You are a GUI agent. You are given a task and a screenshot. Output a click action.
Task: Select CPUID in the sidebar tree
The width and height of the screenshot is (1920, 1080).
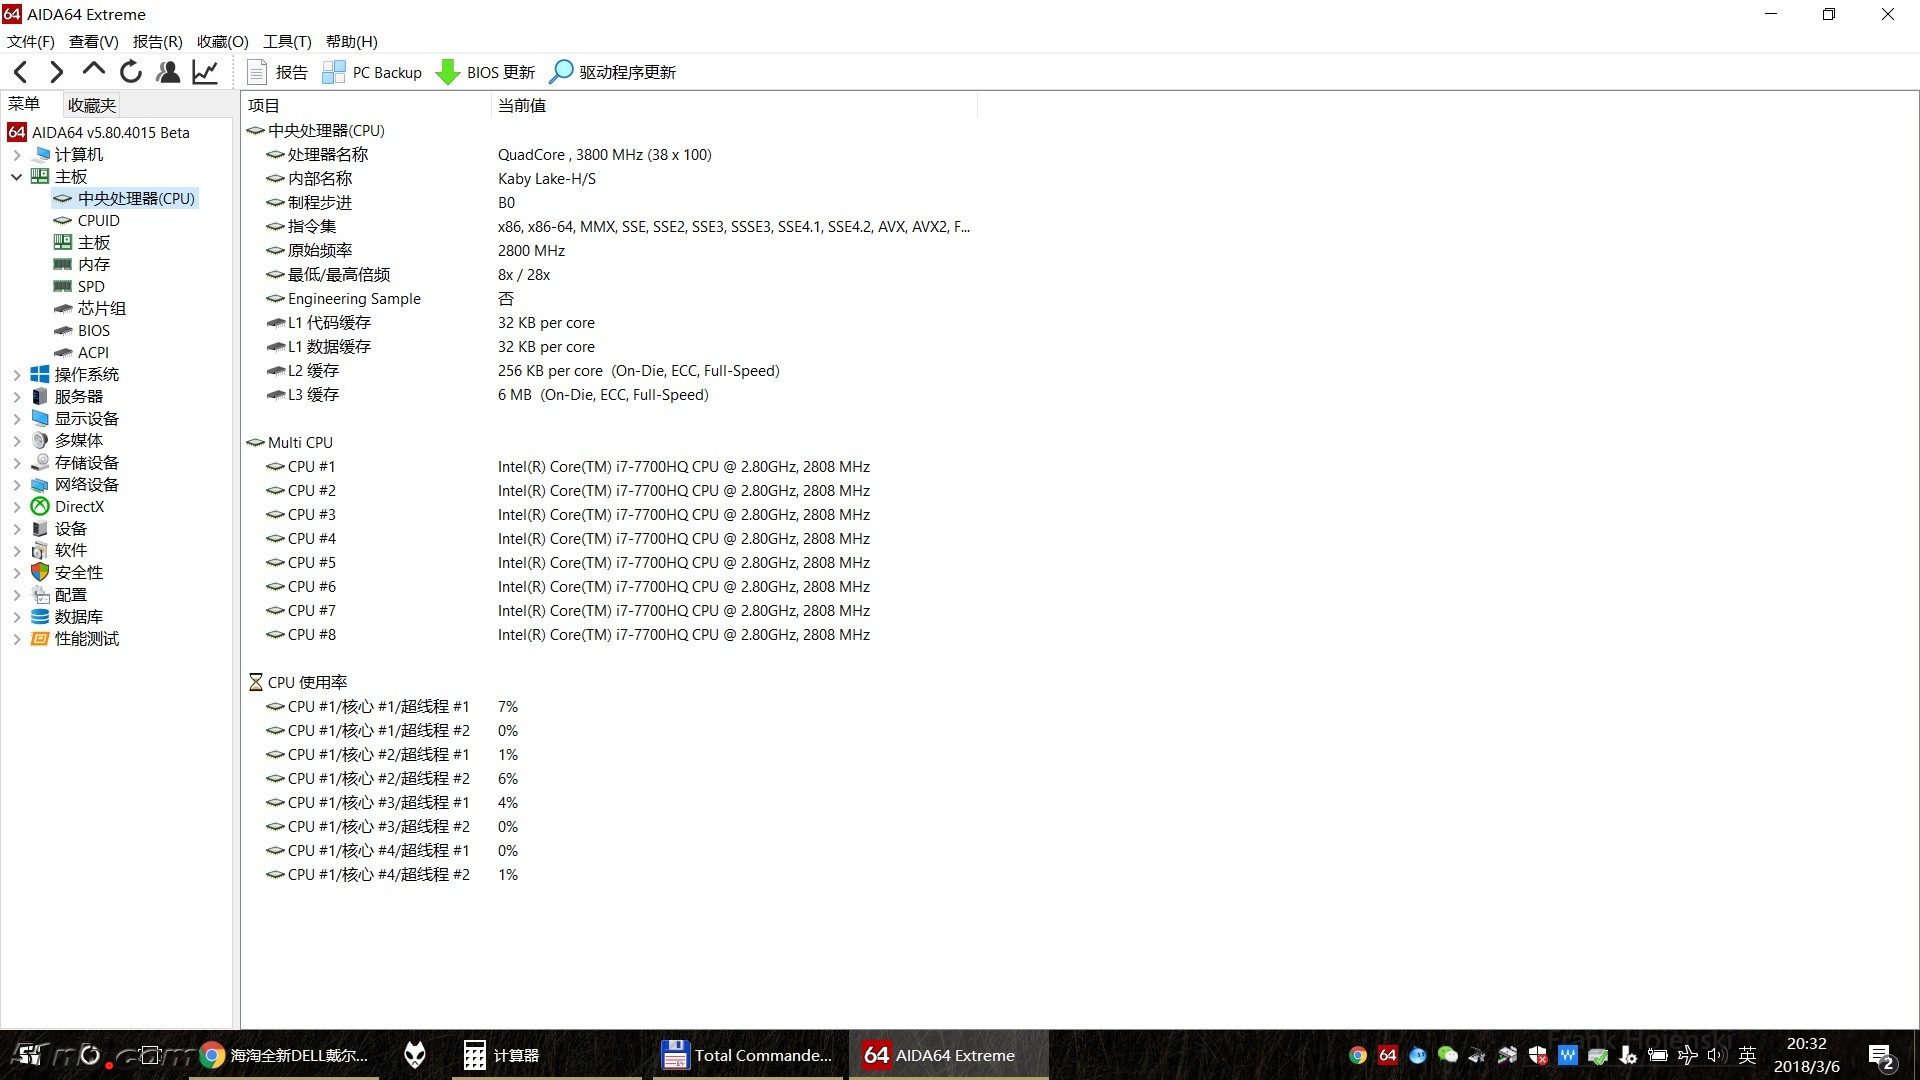coord(98,221)
